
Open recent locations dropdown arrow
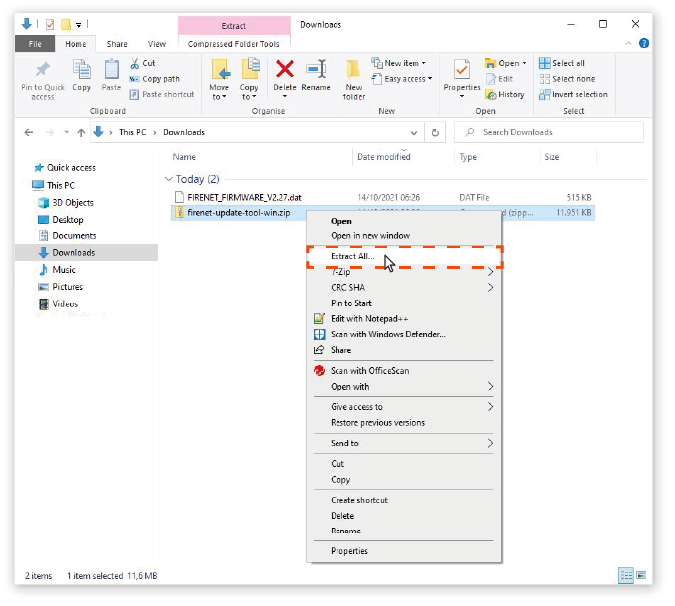point(66,132)
